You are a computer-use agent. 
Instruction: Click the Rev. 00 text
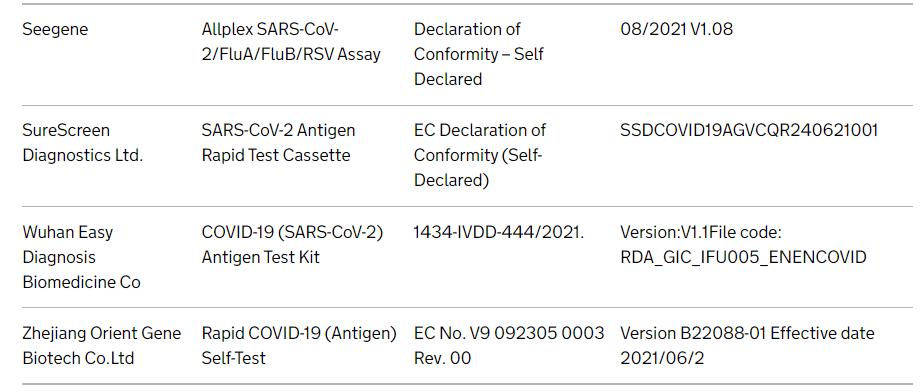(443, 358)
